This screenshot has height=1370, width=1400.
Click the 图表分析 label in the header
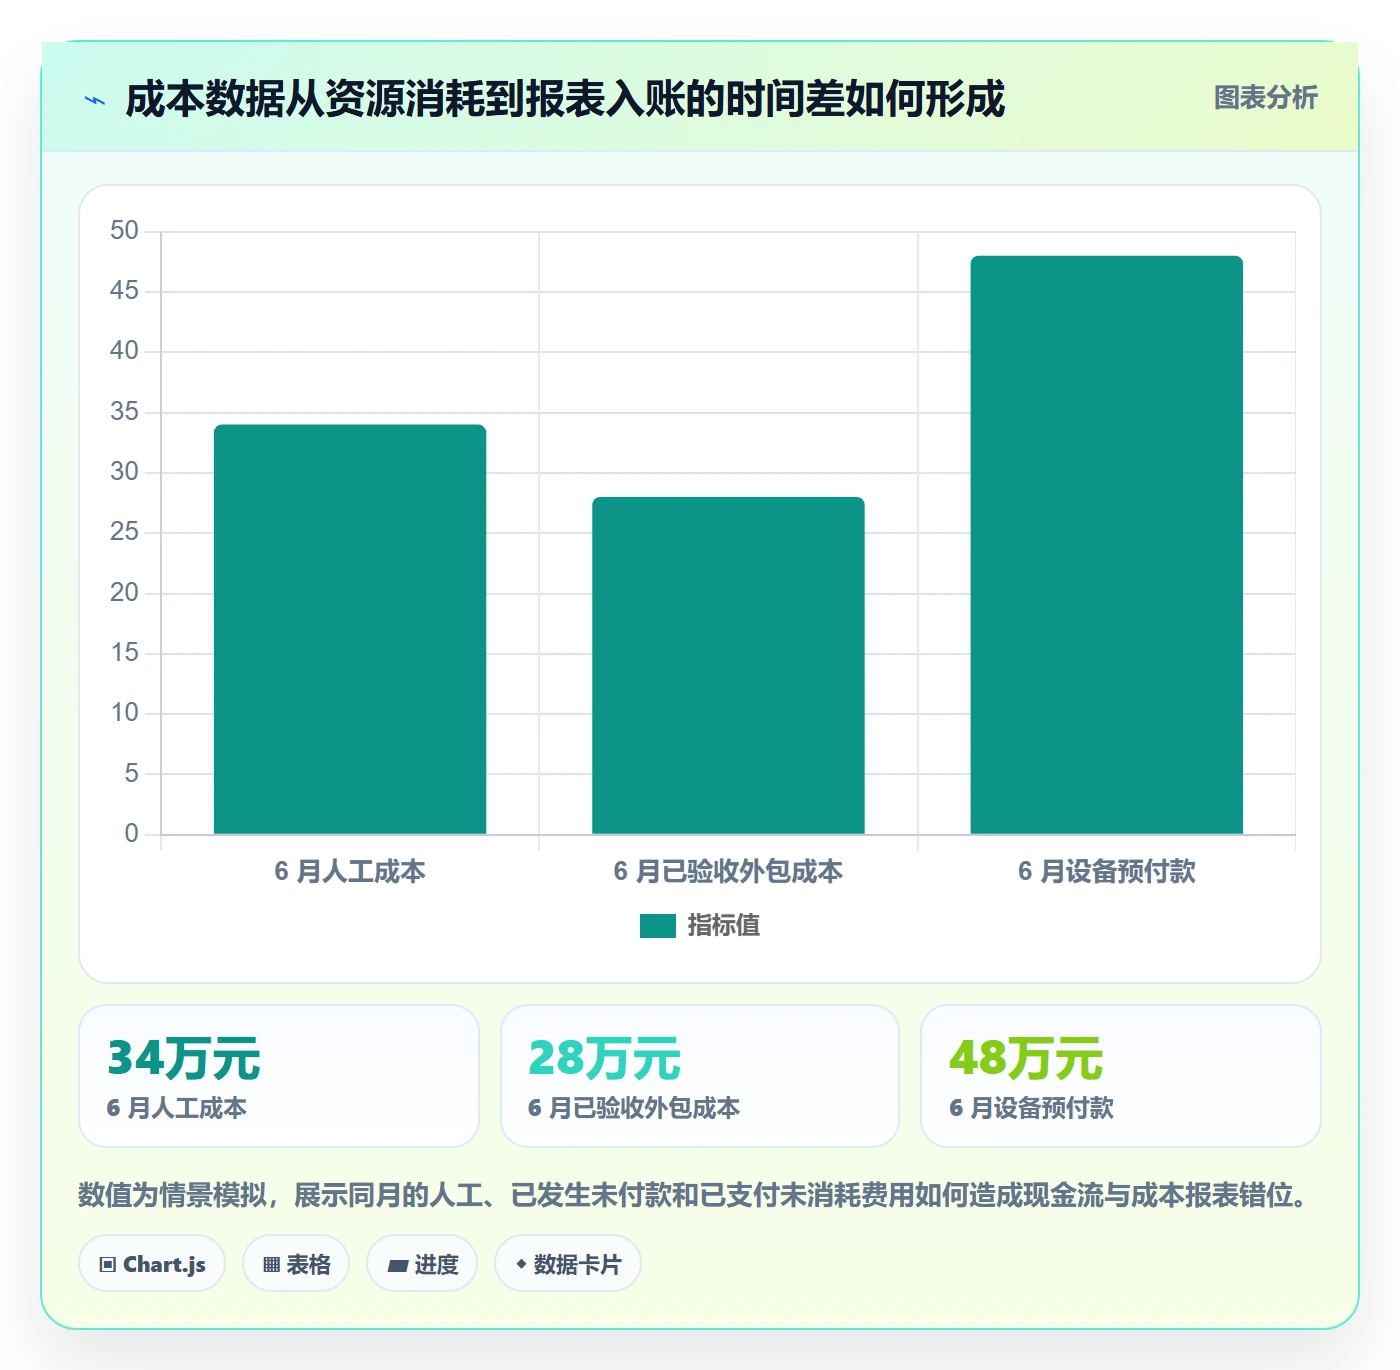click(1265, 98)
